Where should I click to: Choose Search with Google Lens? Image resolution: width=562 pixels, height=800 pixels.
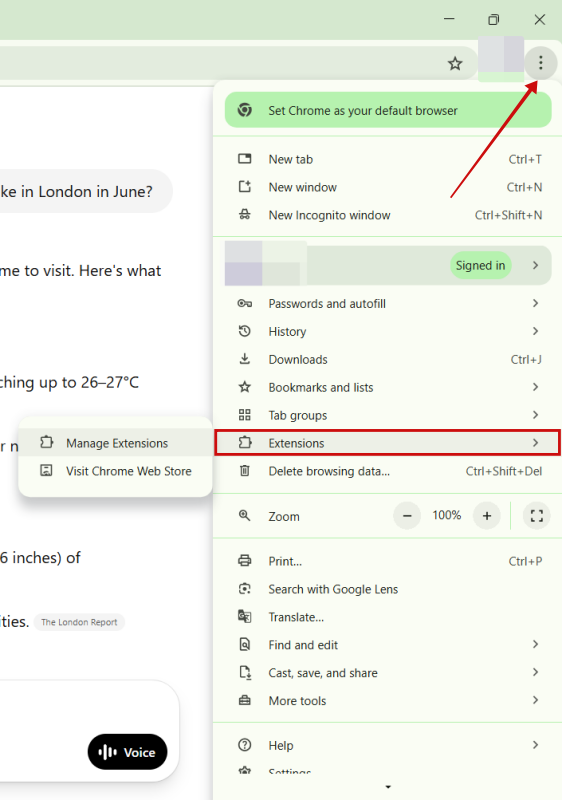(387, 589)
